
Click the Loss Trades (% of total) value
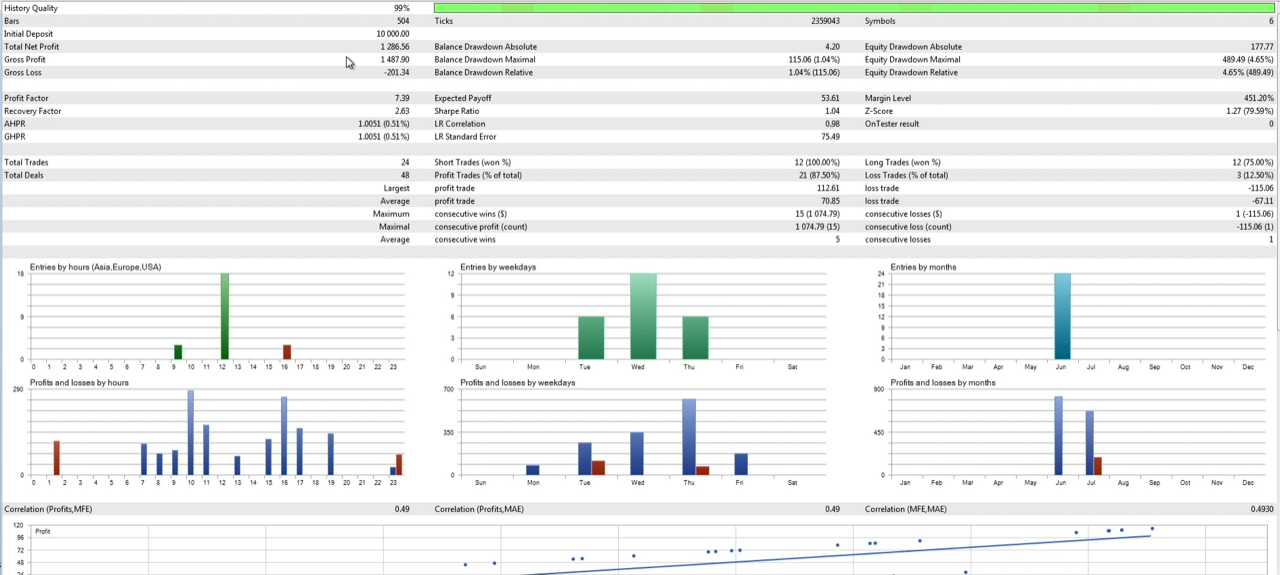(1254, 176)
